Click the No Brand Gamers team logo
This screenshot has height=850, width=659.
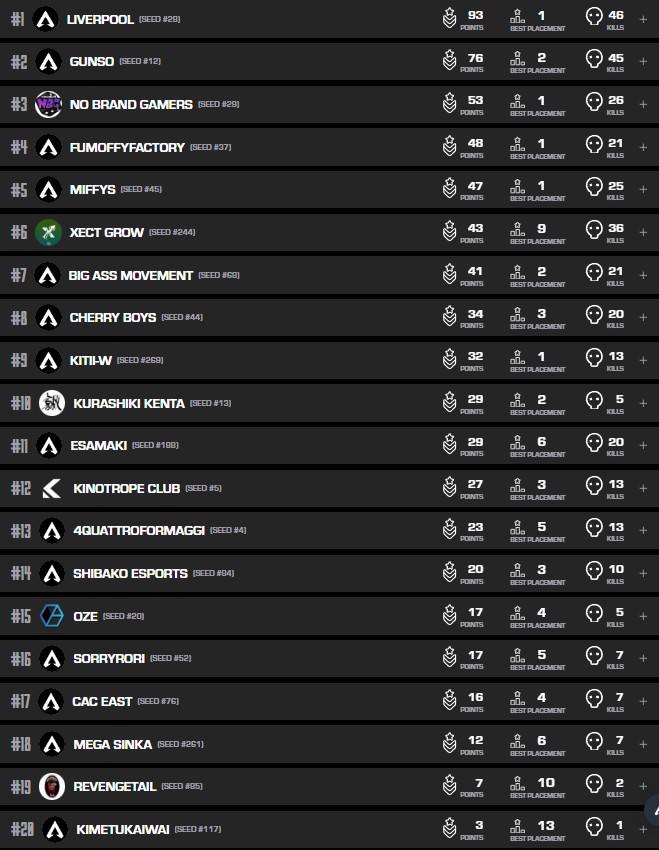coord(48,104)
